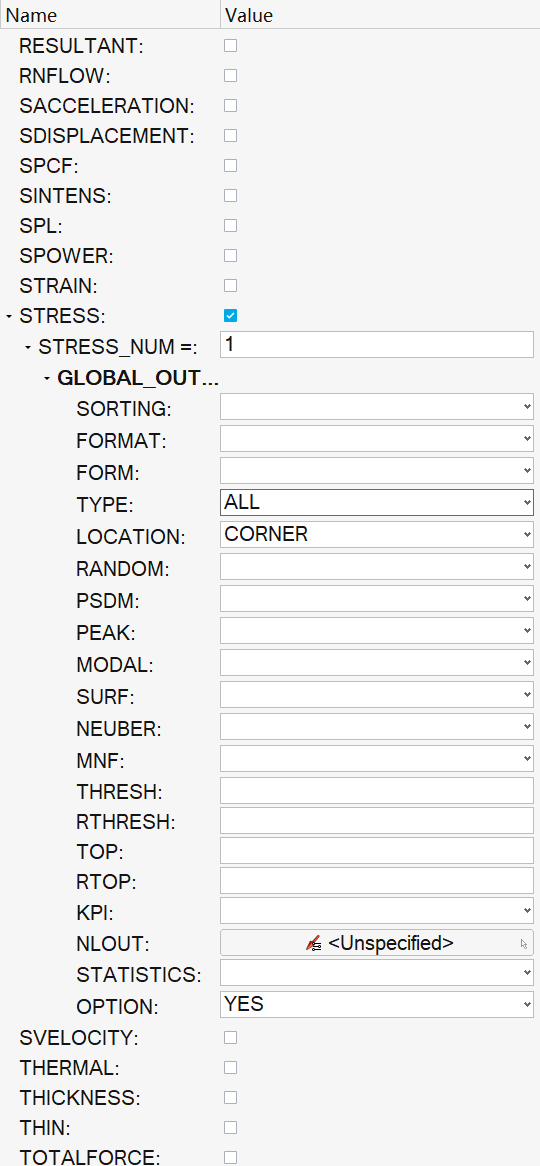Image resolution: width=540 pixels, height=1166 pixels.
Task: Collapse the GLOBAL_OUT section arrow
Action: pyautogui.click(x=47, y=379)
